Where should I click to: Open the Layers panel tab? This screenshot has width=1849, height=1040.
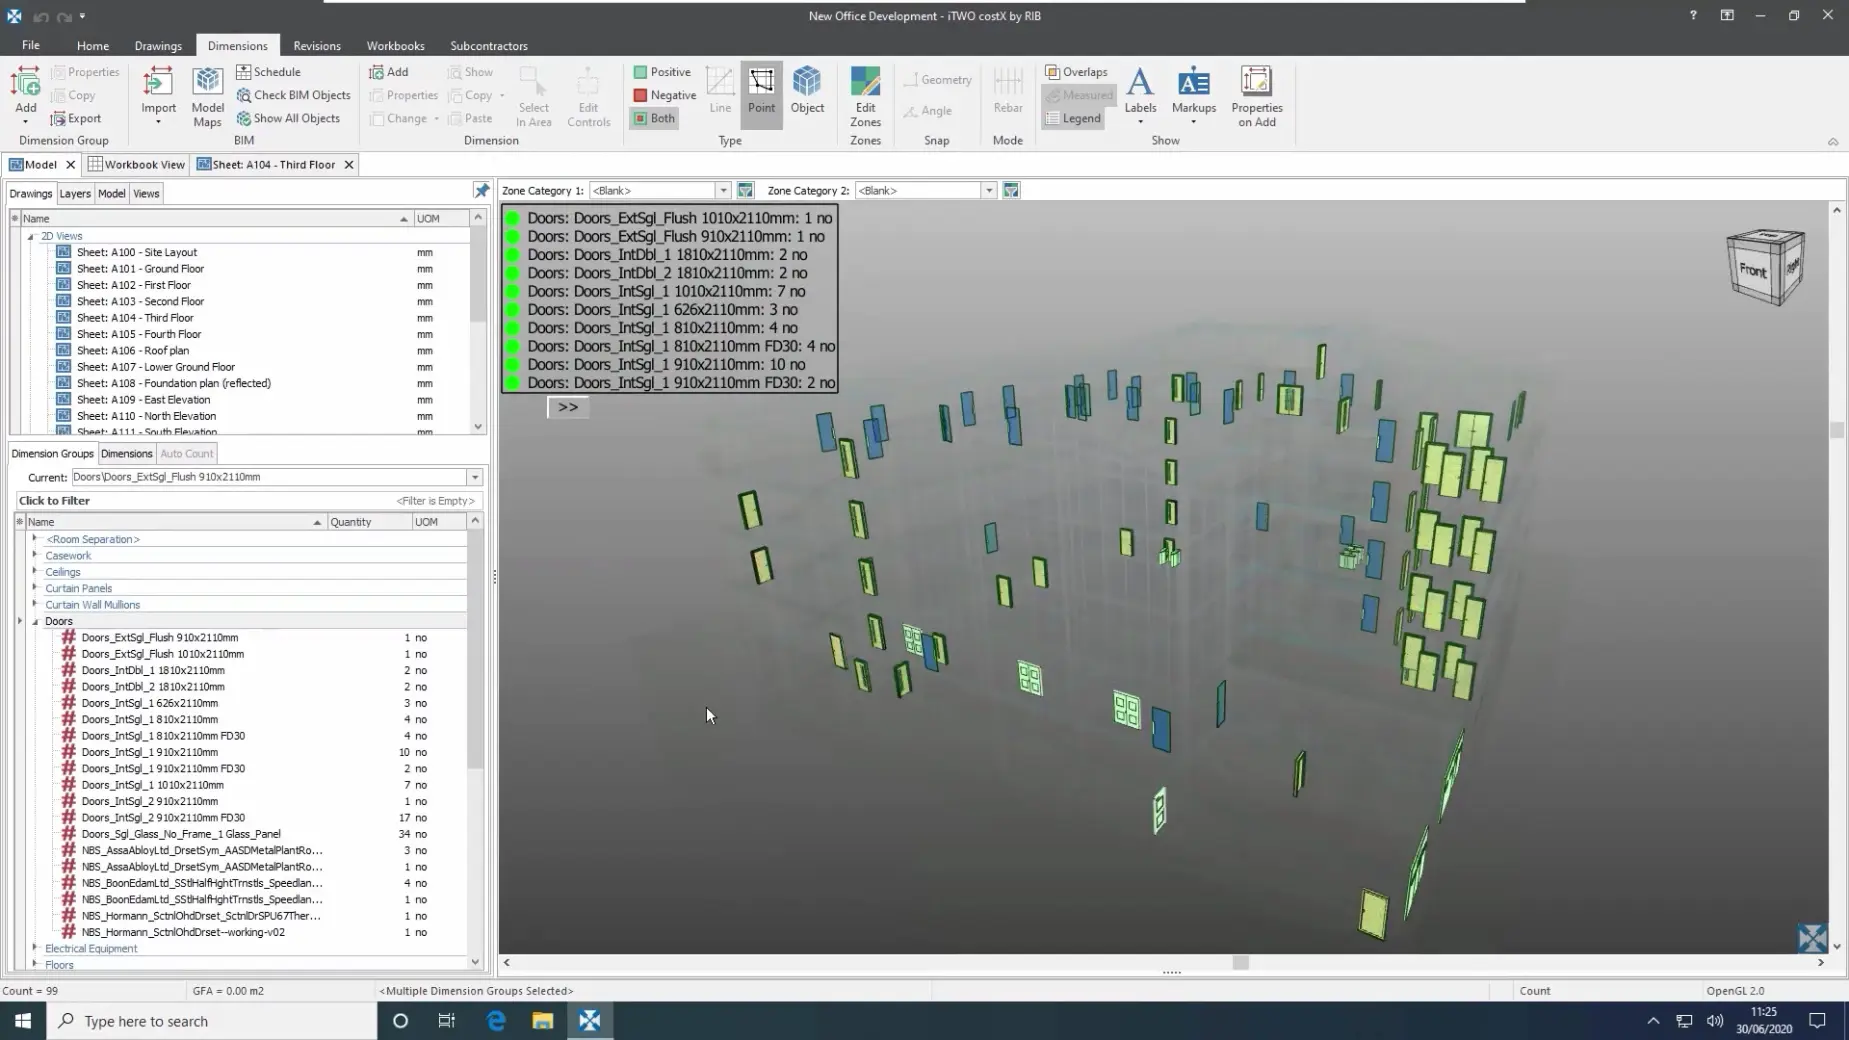pyautogui.click(x=74, y=193)
